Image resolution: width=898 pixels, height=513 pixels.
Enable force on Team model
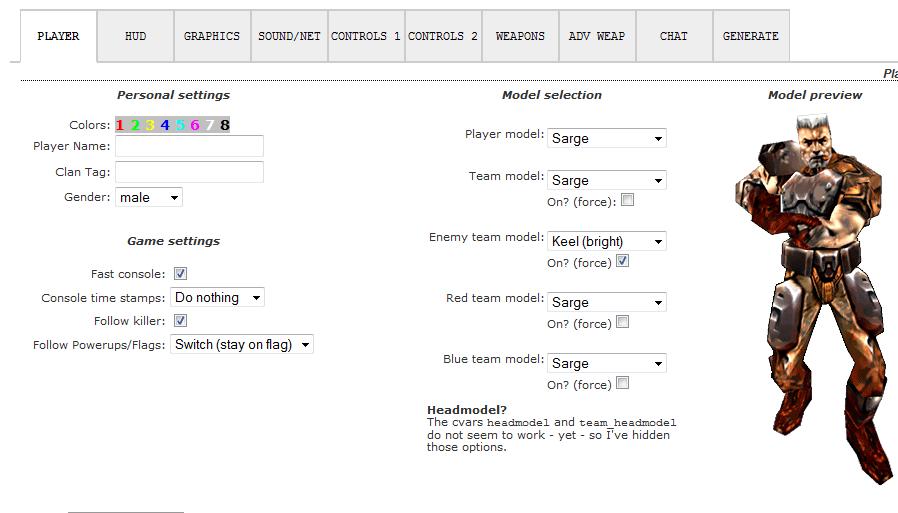click(x=628, y=200)
